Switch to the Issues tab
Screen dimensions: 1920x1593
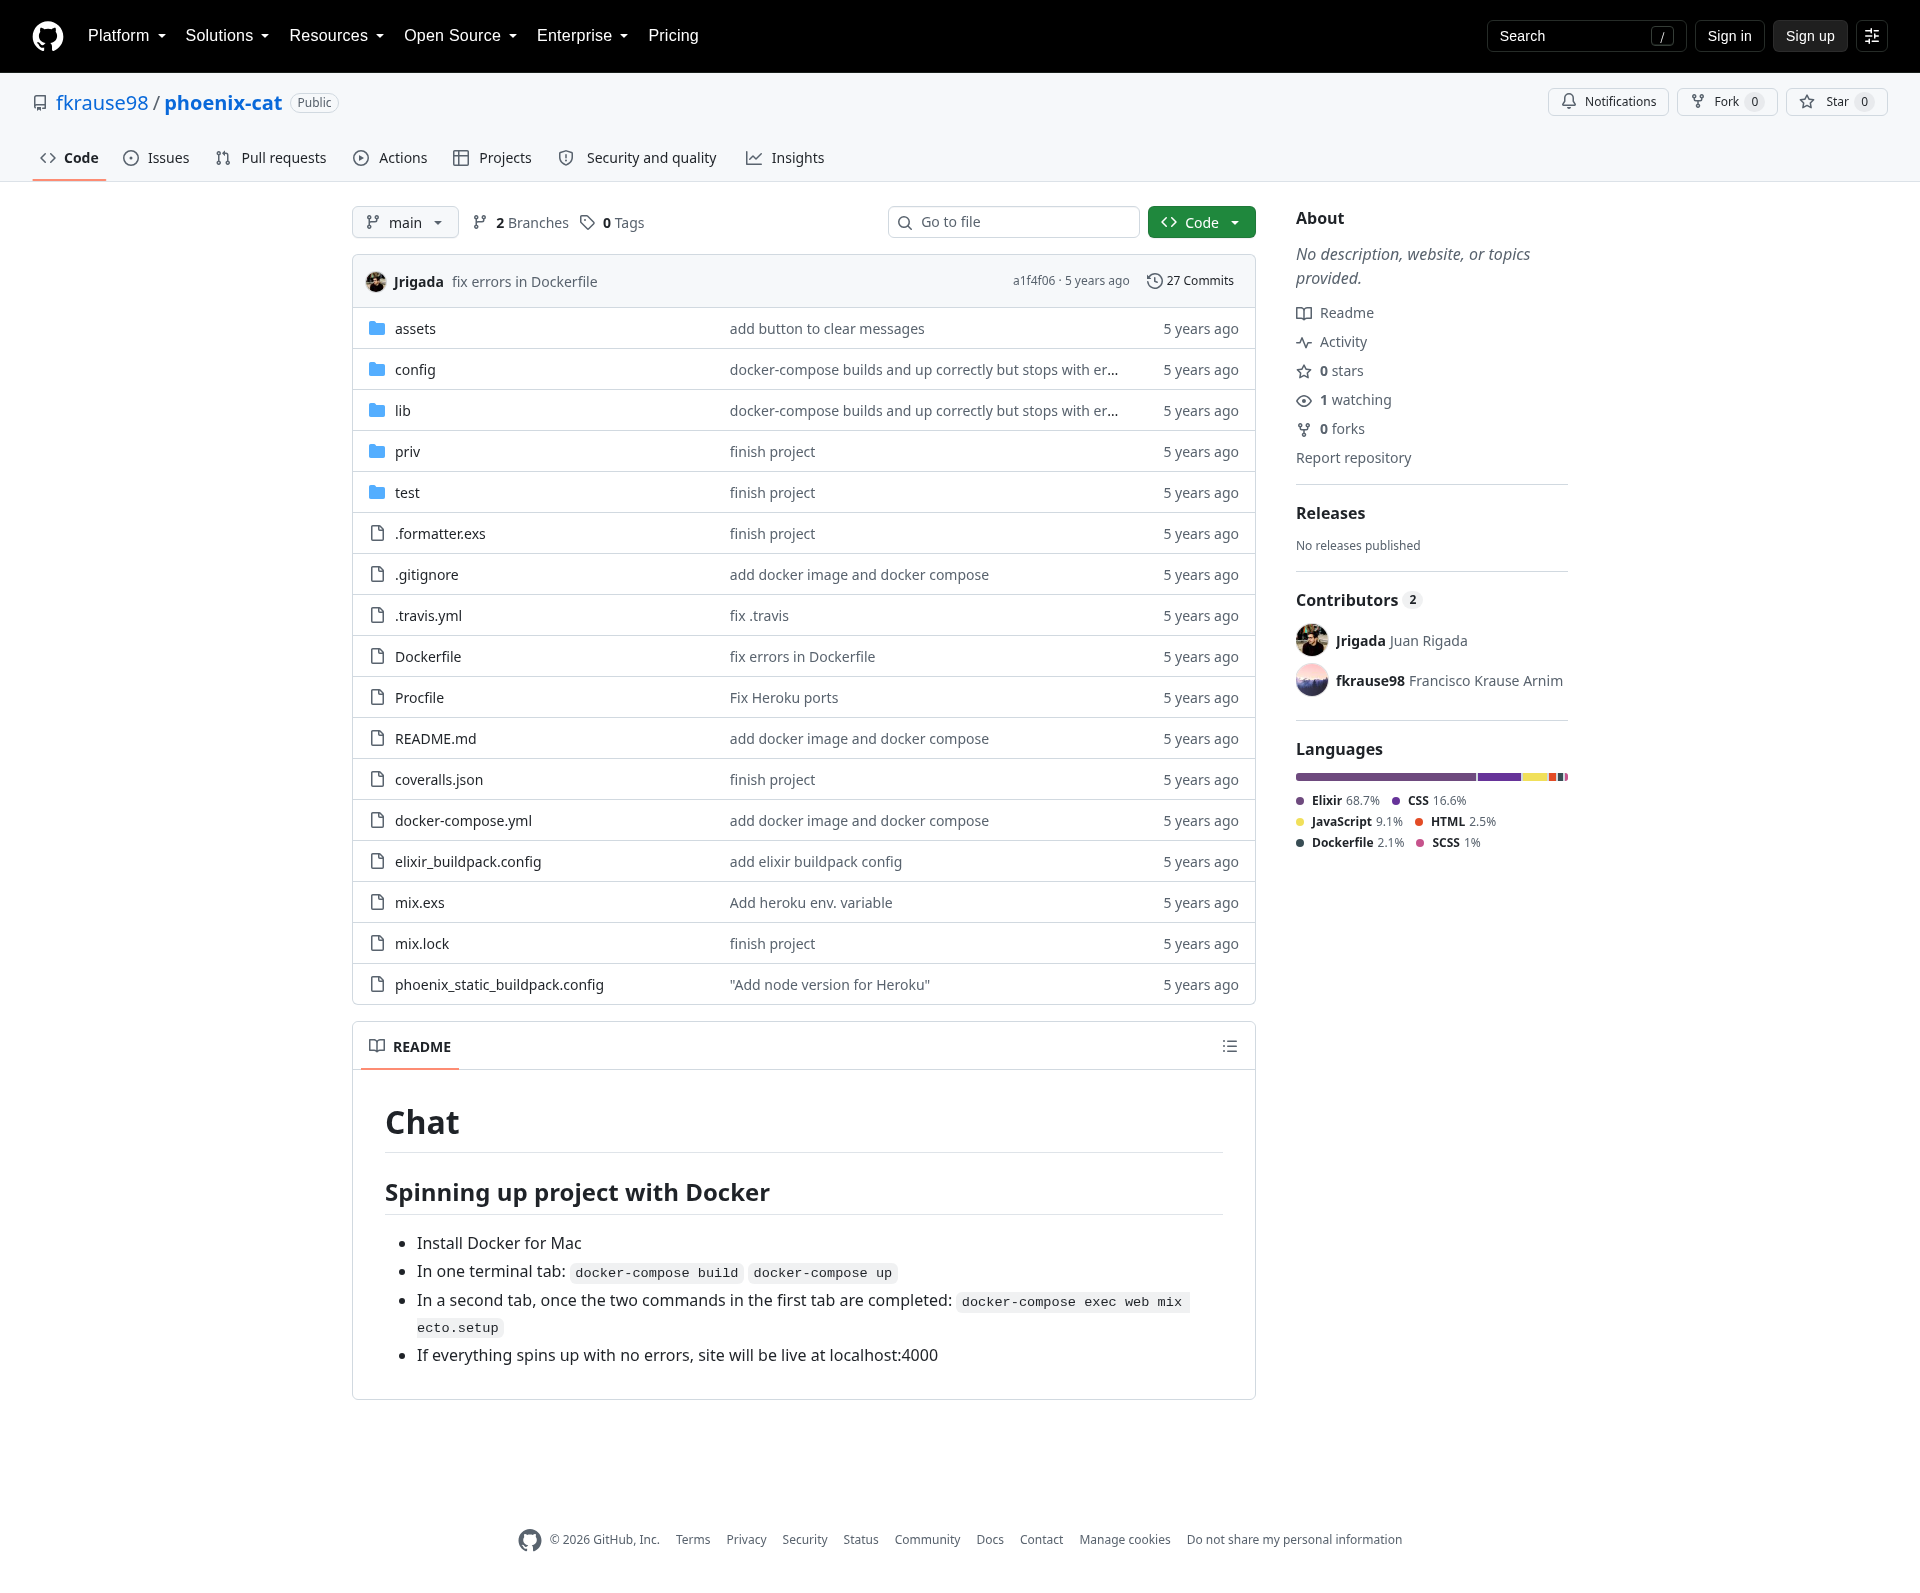pos(156,158)
